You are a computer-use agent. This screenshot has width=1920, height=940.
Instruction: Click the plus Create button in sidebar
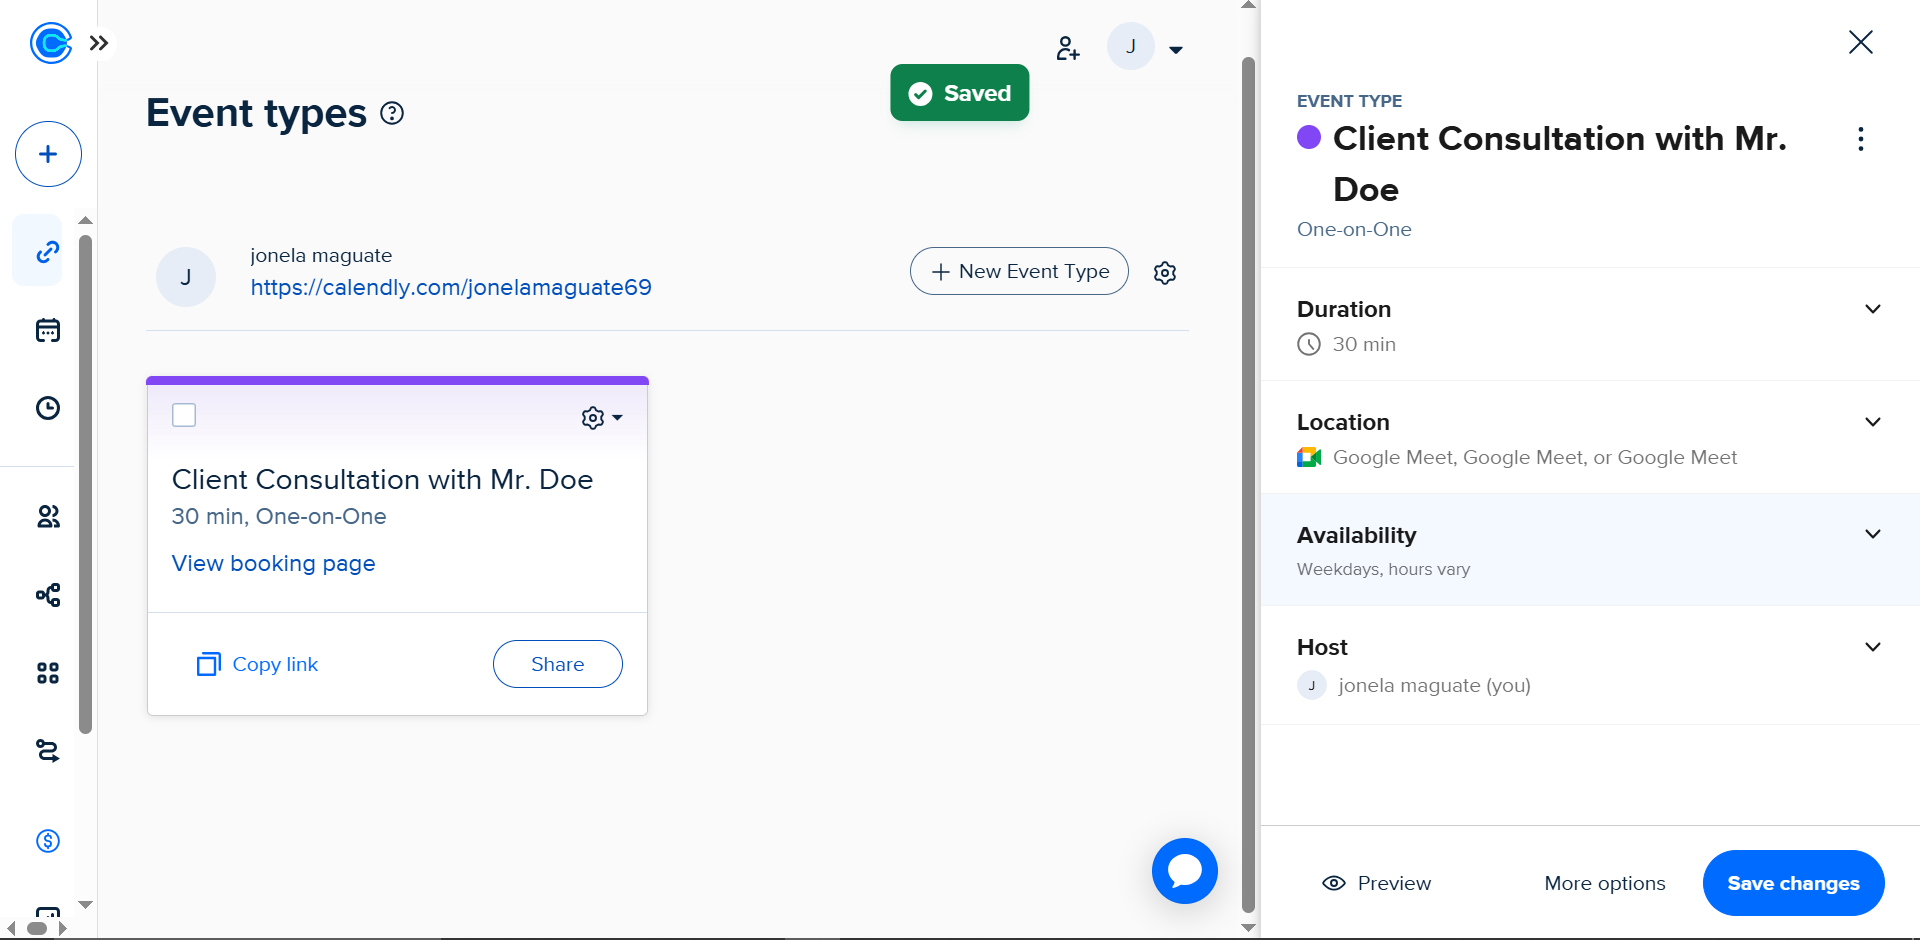[48, 154]
